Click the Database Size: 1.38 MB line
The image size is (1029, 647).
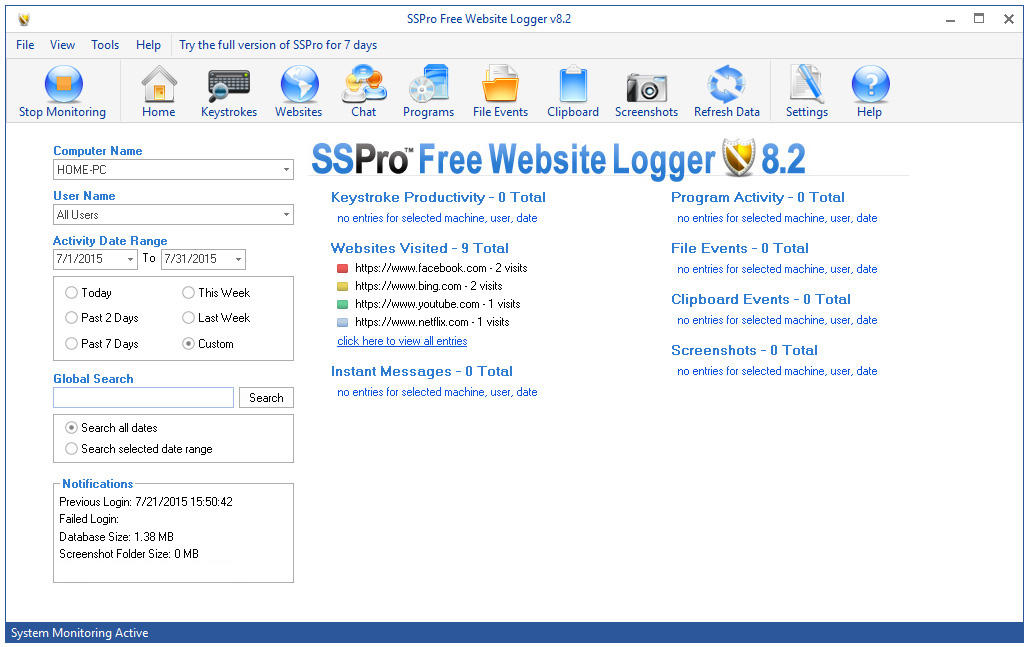tap(116, 536)
